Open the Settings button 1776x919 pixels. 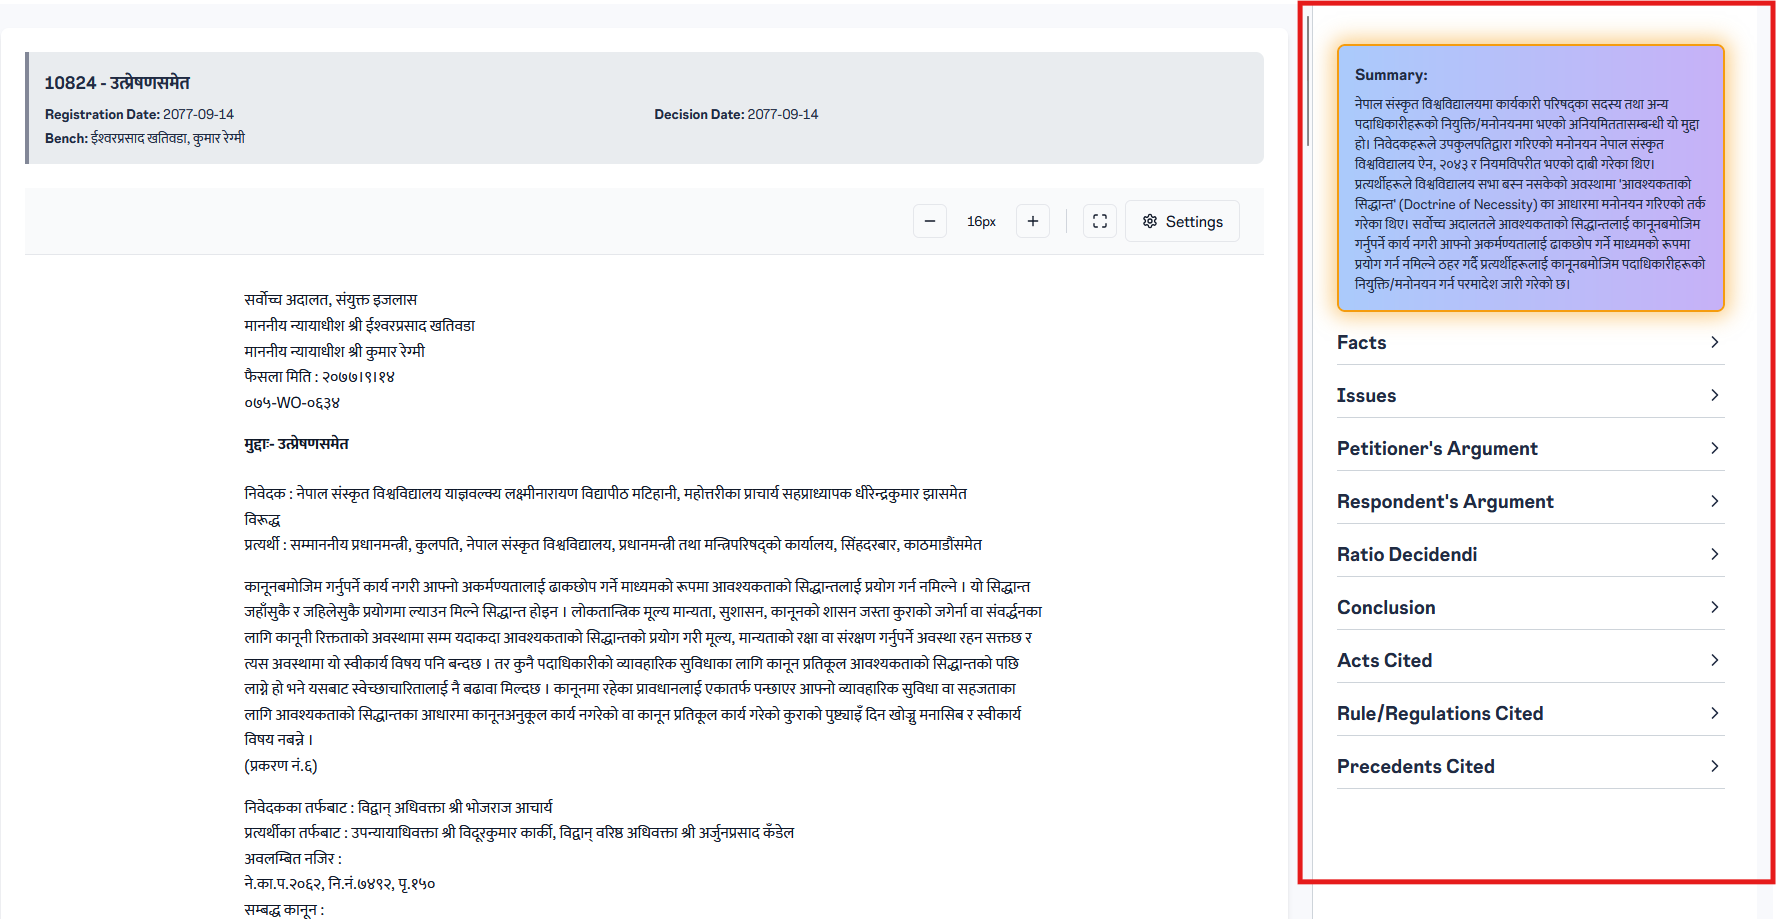1182,221
